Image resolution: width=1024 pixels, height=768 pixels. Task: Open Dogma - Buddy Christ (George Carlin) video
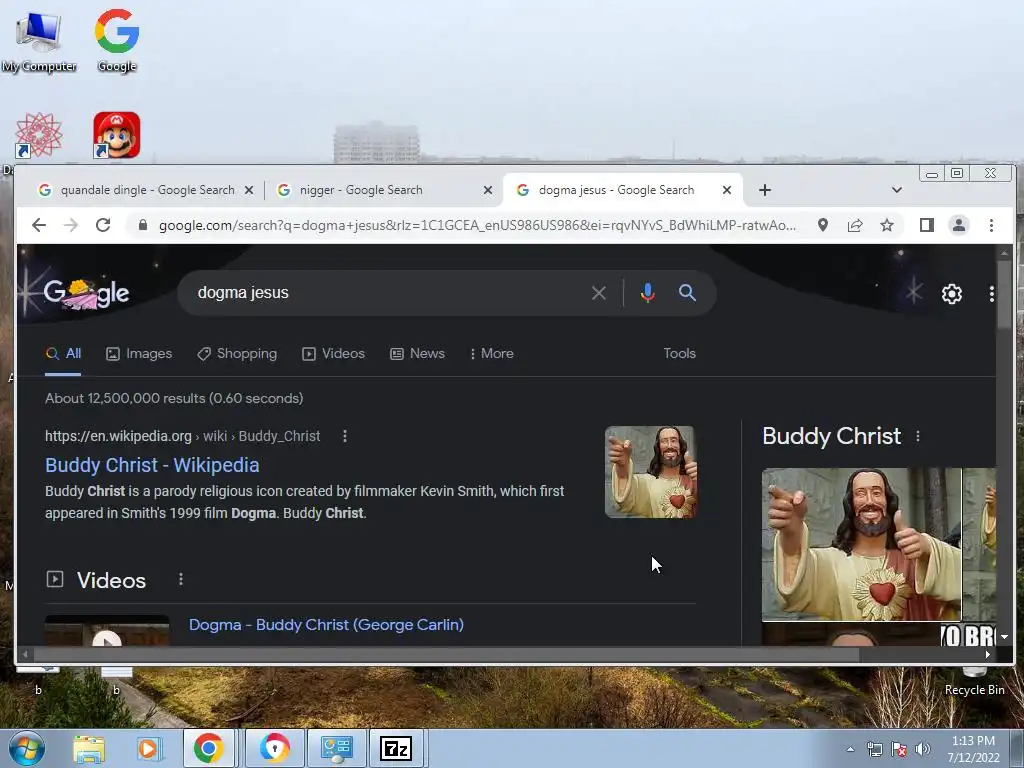pos(327,625)
